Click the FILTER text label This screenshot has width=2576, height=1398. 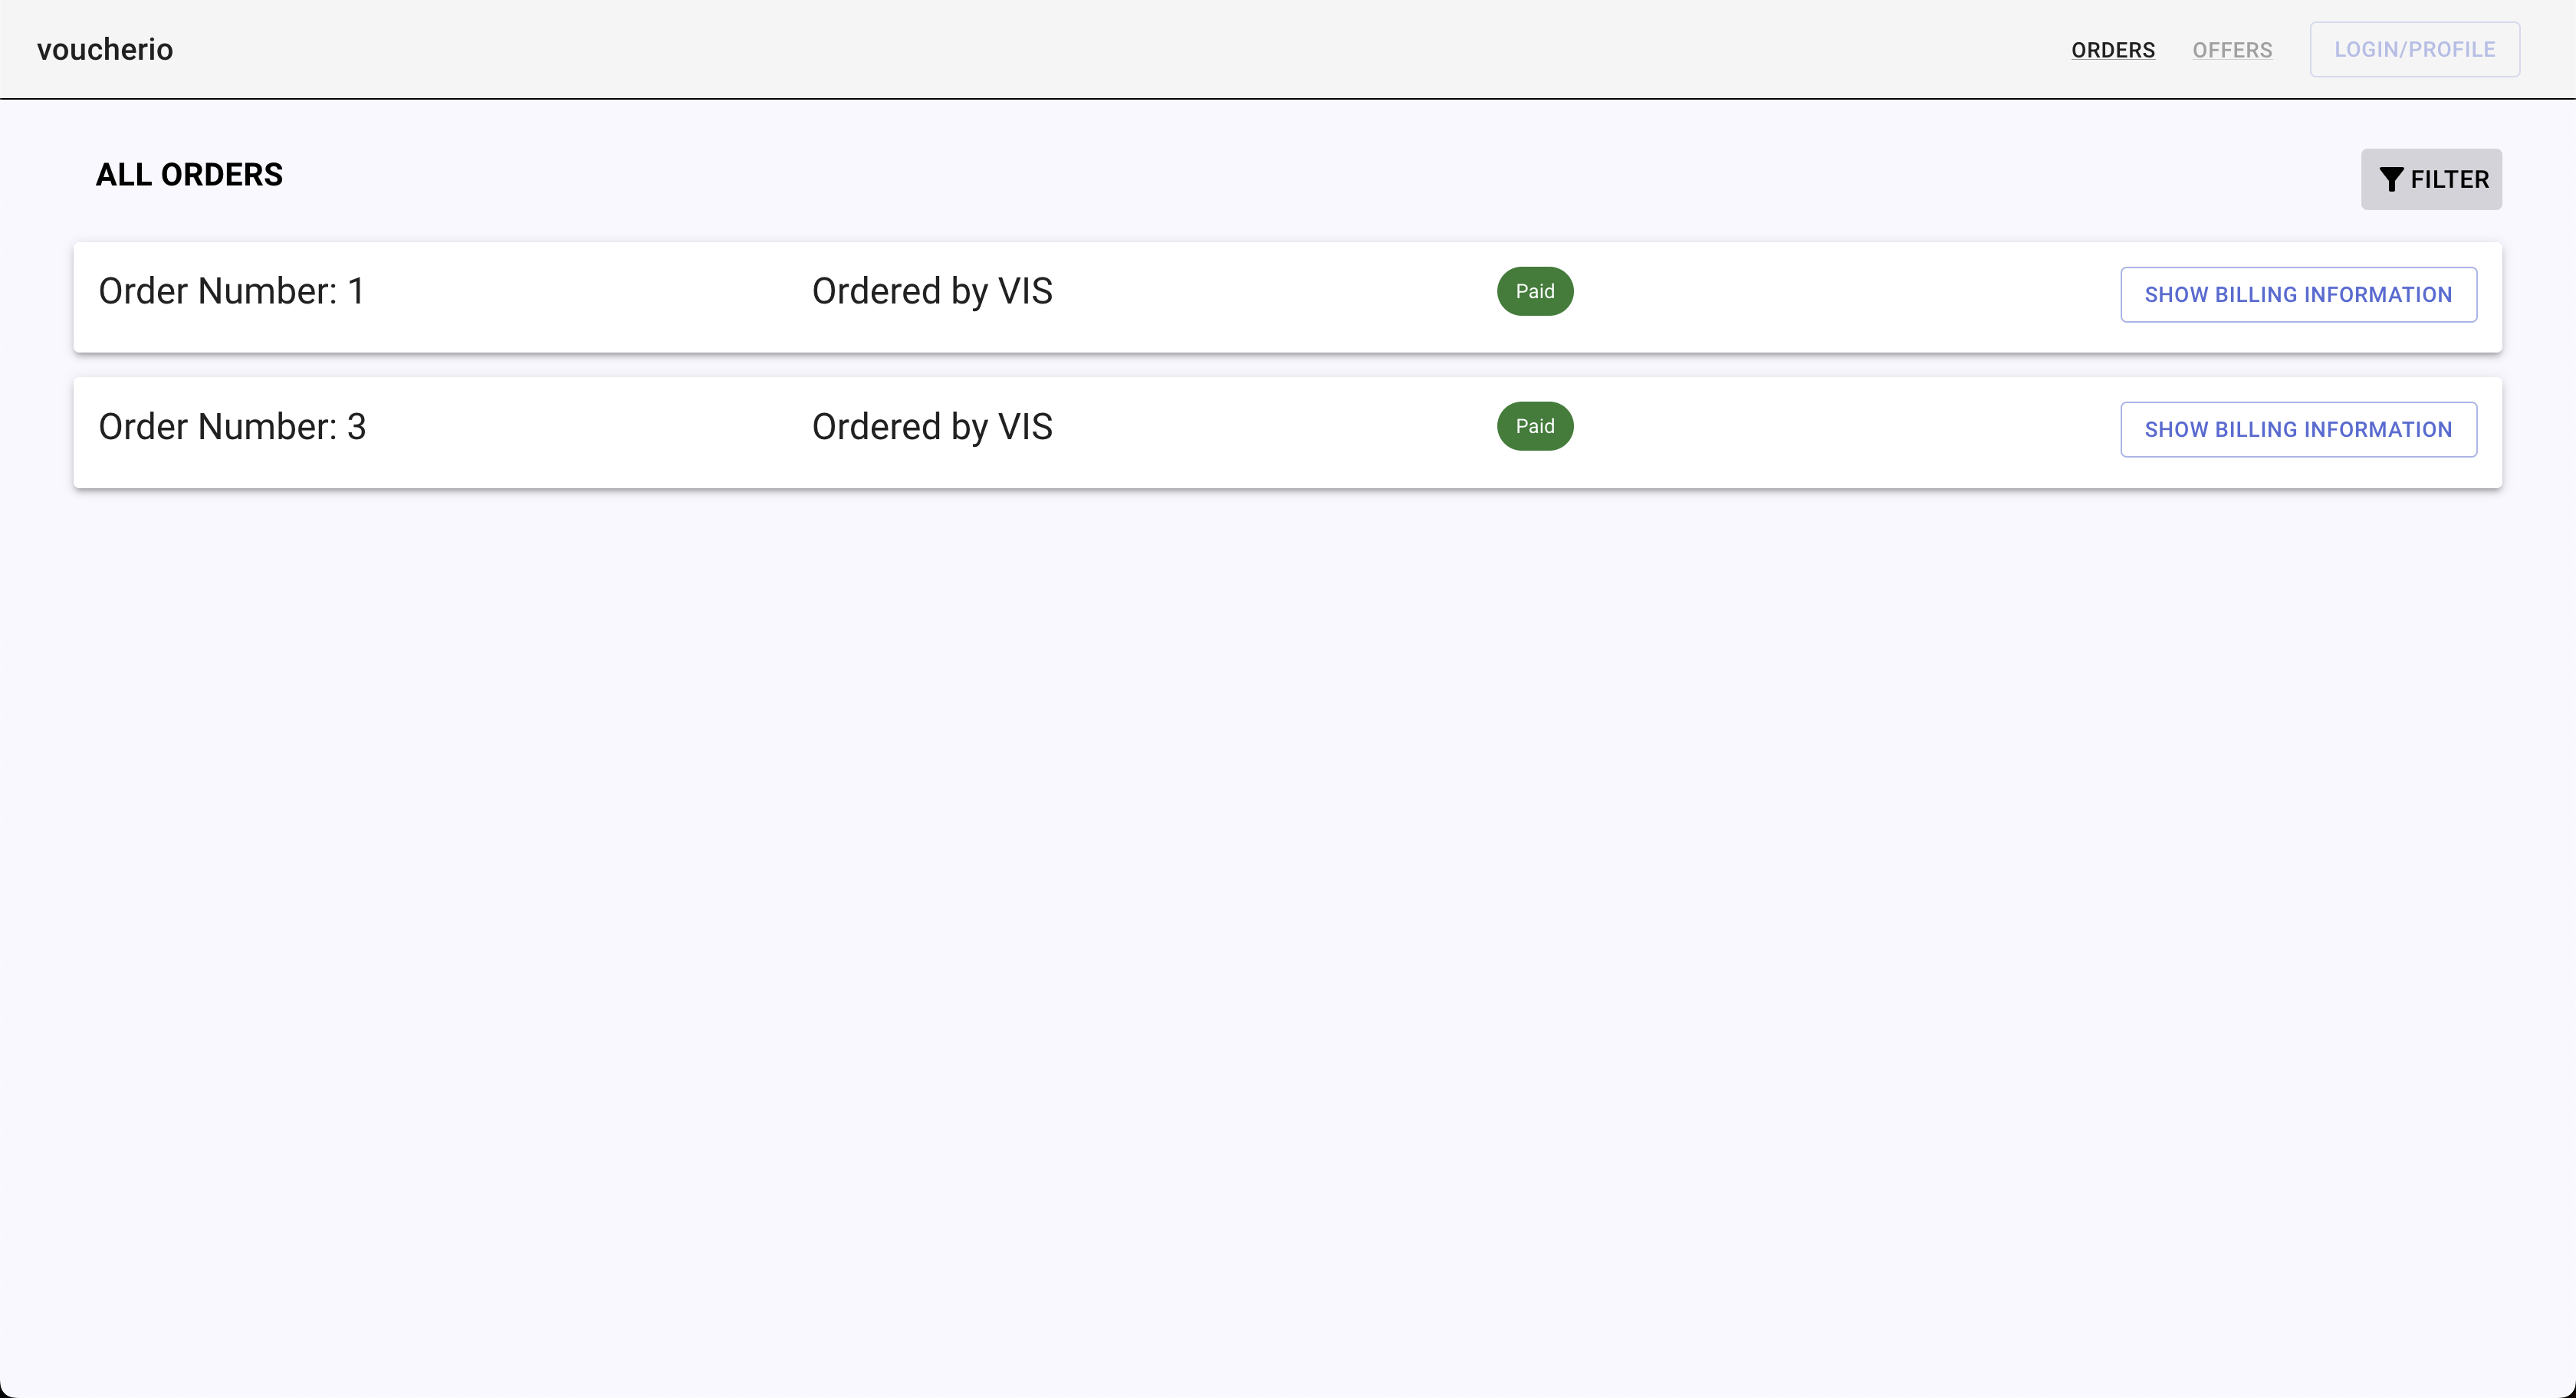pyautogui.click(x=2449, y=179)
